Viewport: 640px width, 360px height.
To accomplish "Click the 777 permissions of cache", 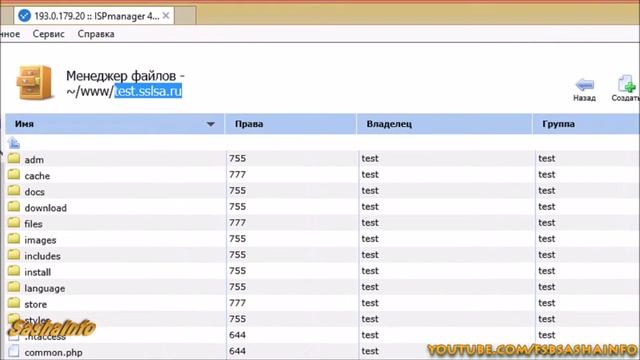I will tap(237, 174).
